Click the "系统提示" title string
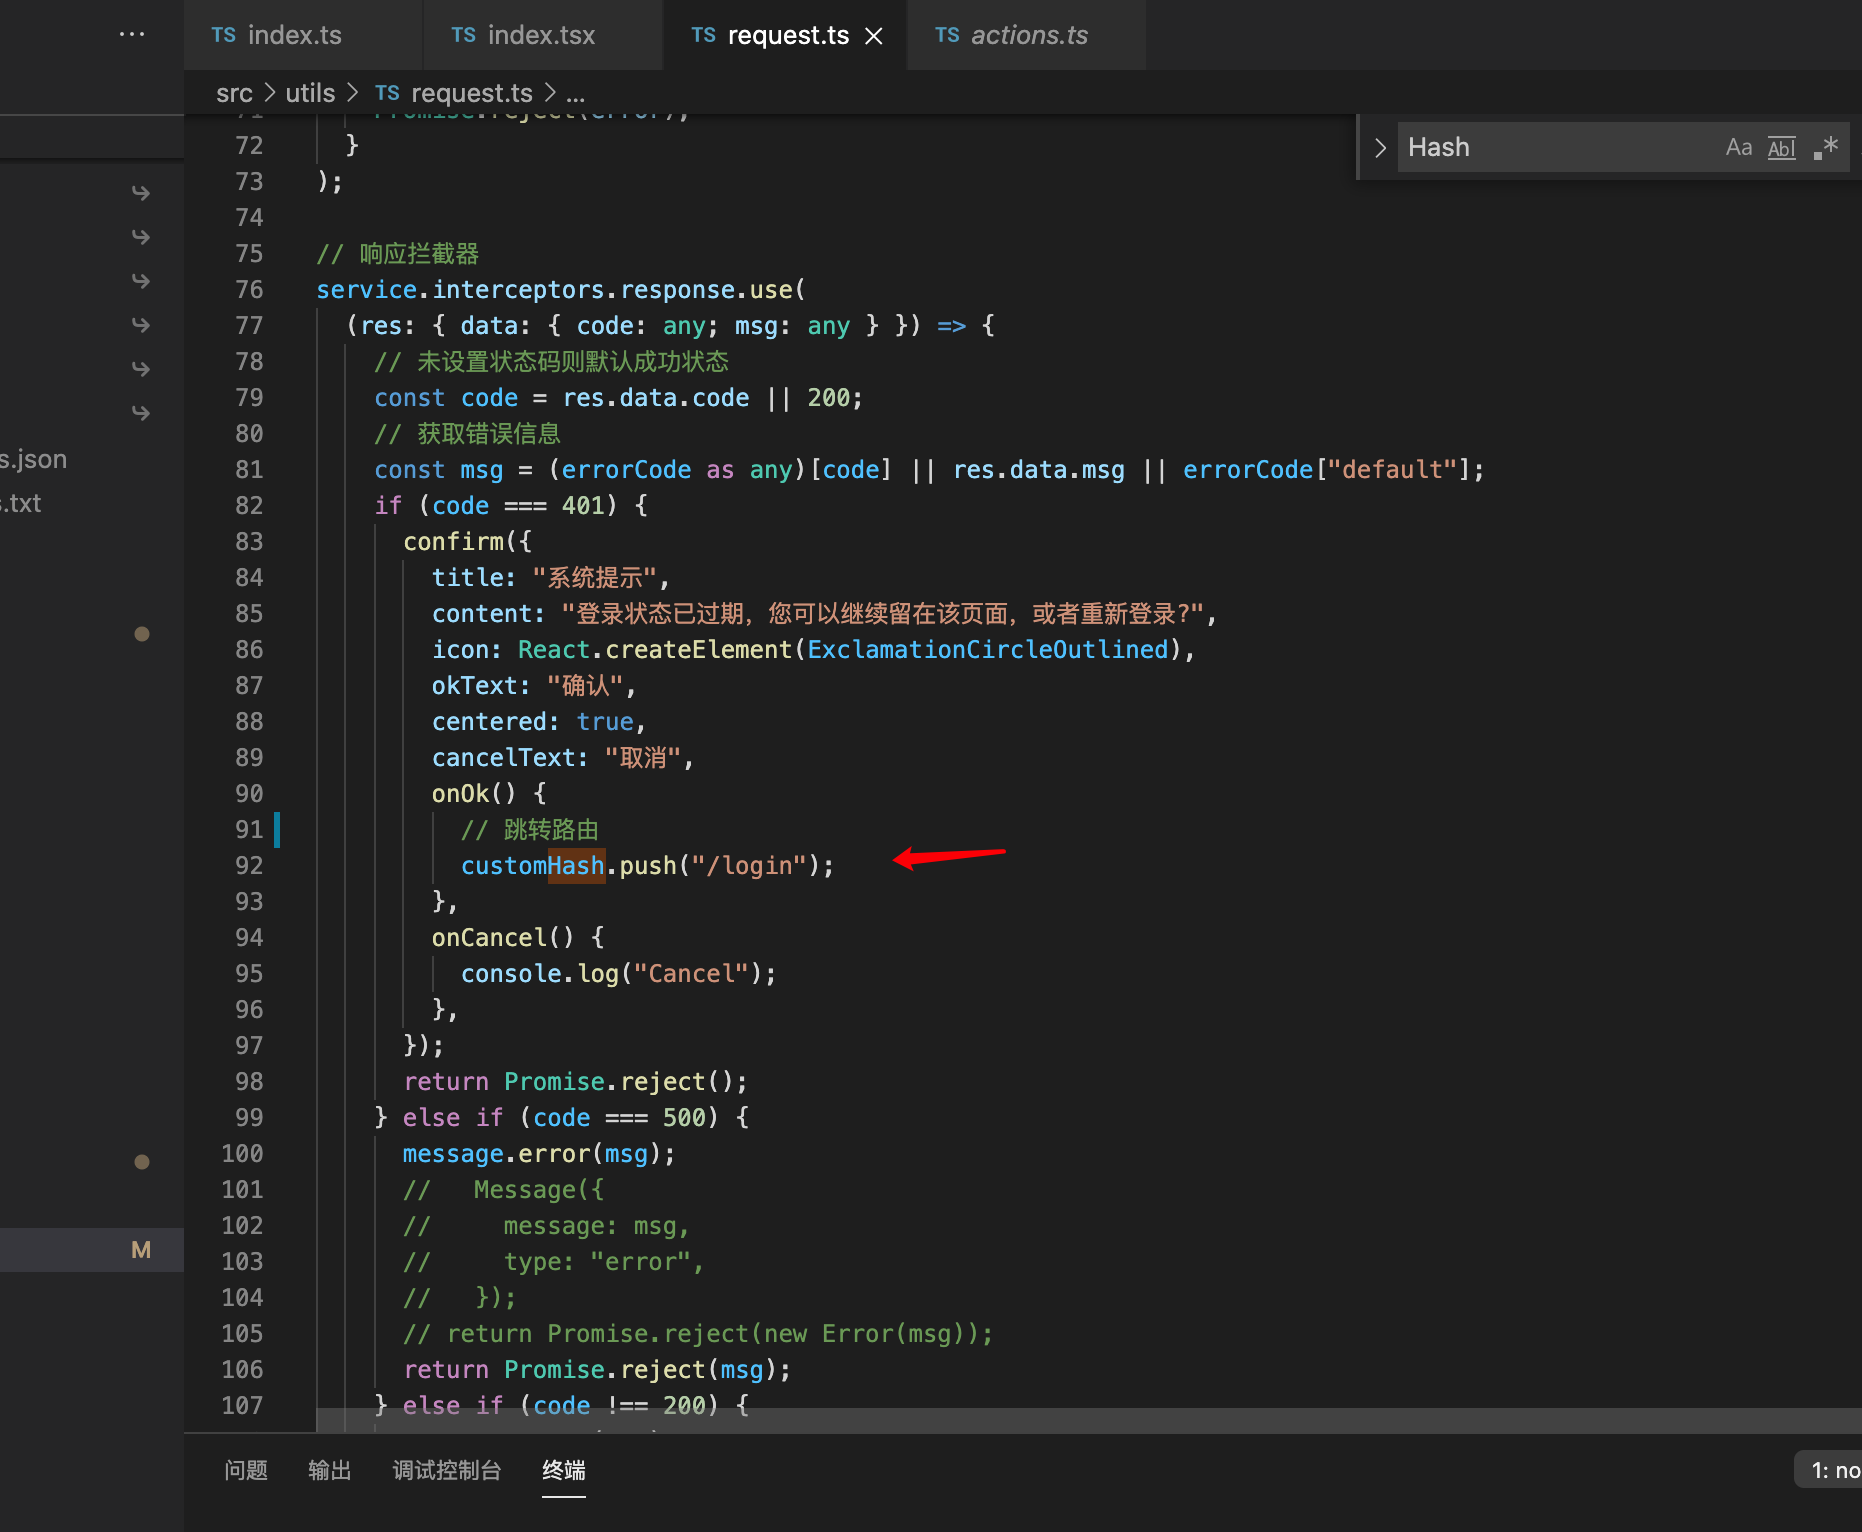The image size is (1862, 1532). [x=594, y=578]
